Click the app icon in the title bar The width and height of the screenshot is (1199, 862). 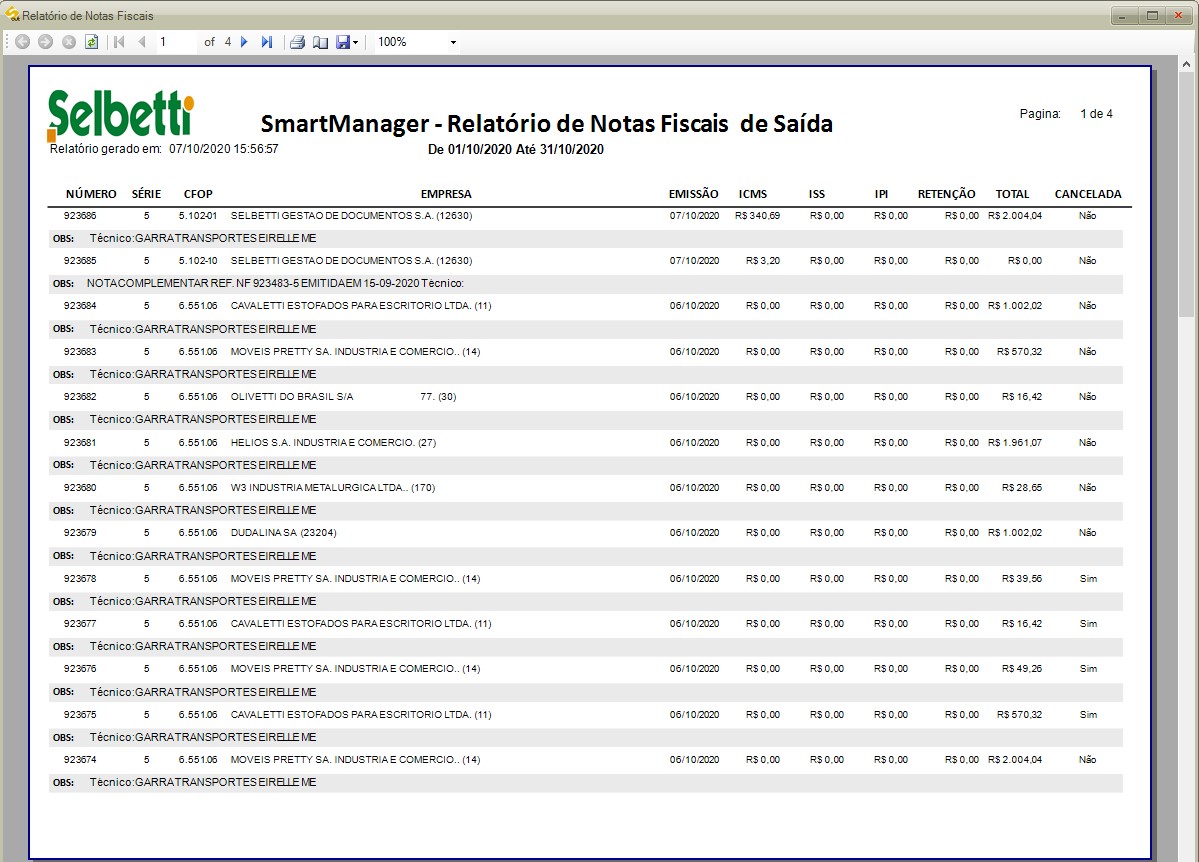click(x=11, y=15)
